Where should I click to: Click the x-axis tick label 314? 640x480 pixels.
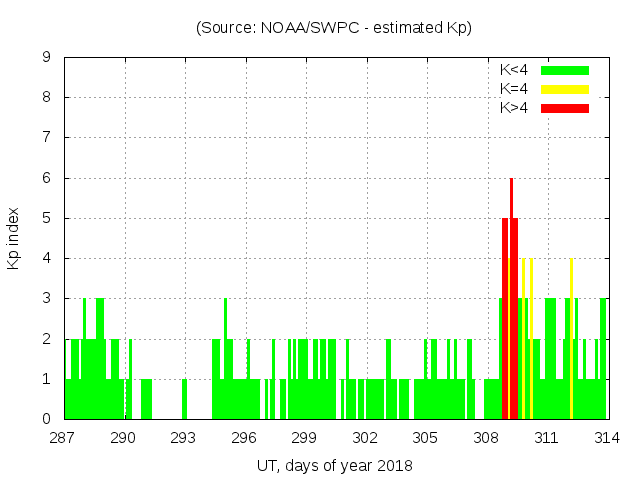606,437
